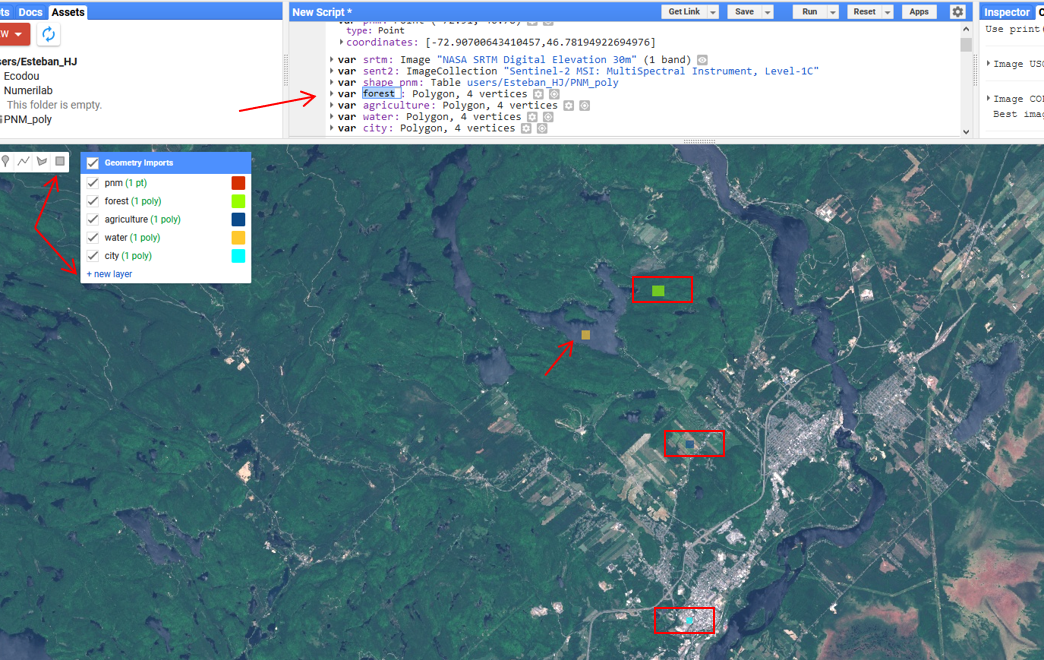Select the polygon shape drawing tool

[42, 161]
